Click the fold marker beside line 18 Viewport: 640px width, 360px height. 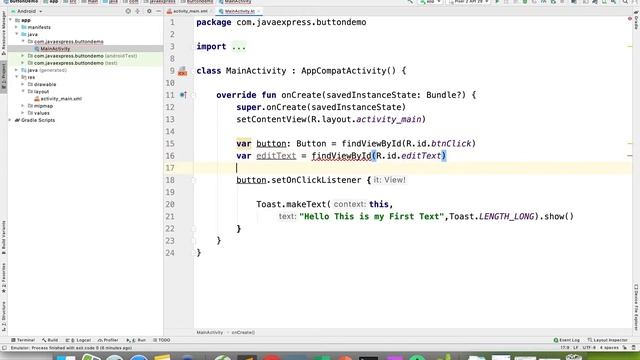[194, 180]
